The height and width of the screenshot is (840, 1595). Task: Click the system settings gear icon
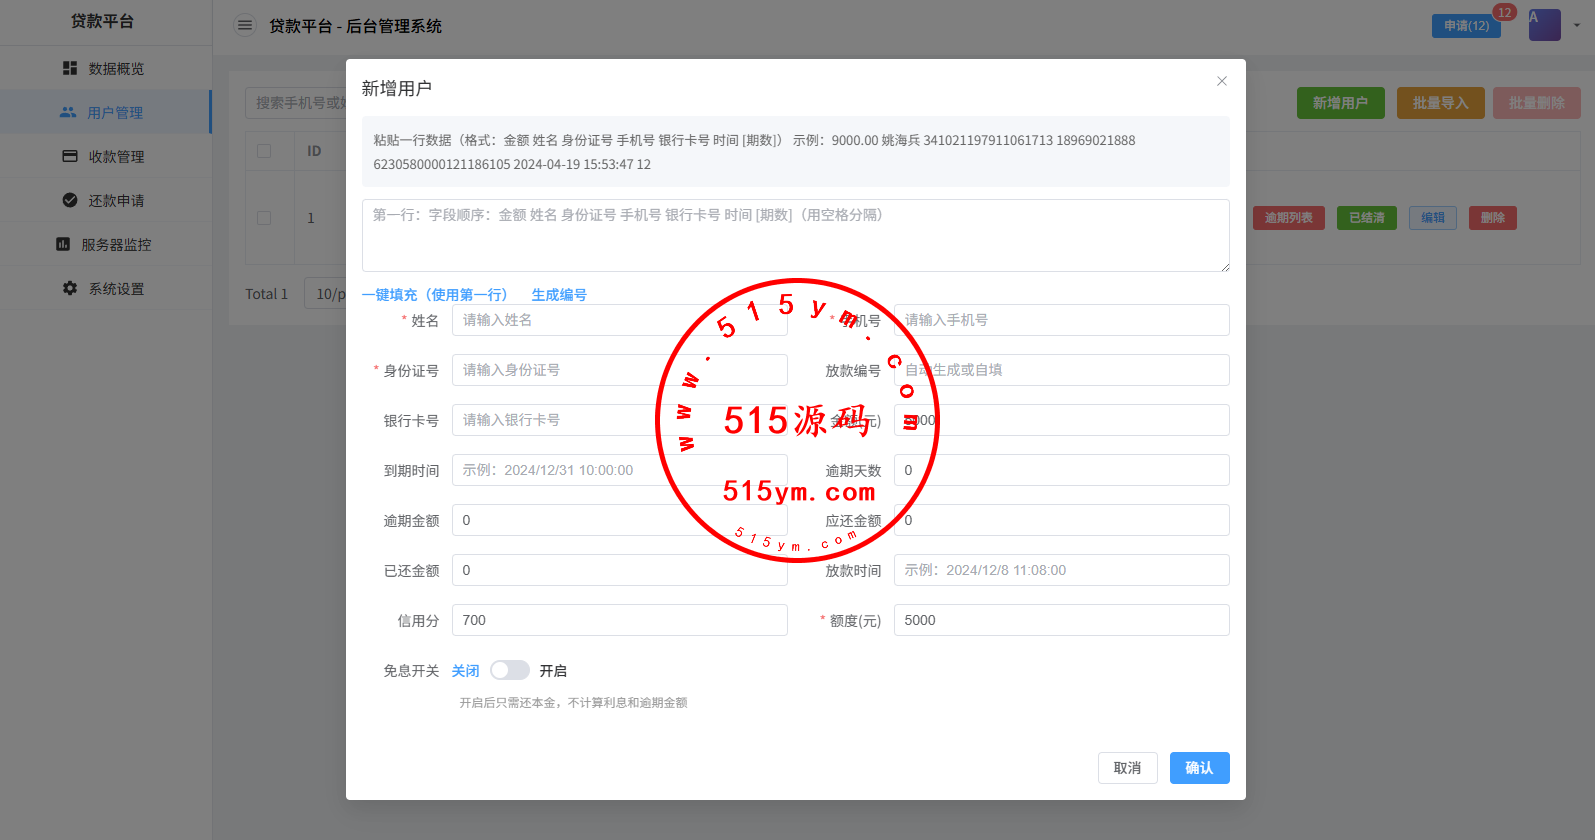[x=70, y=288]
